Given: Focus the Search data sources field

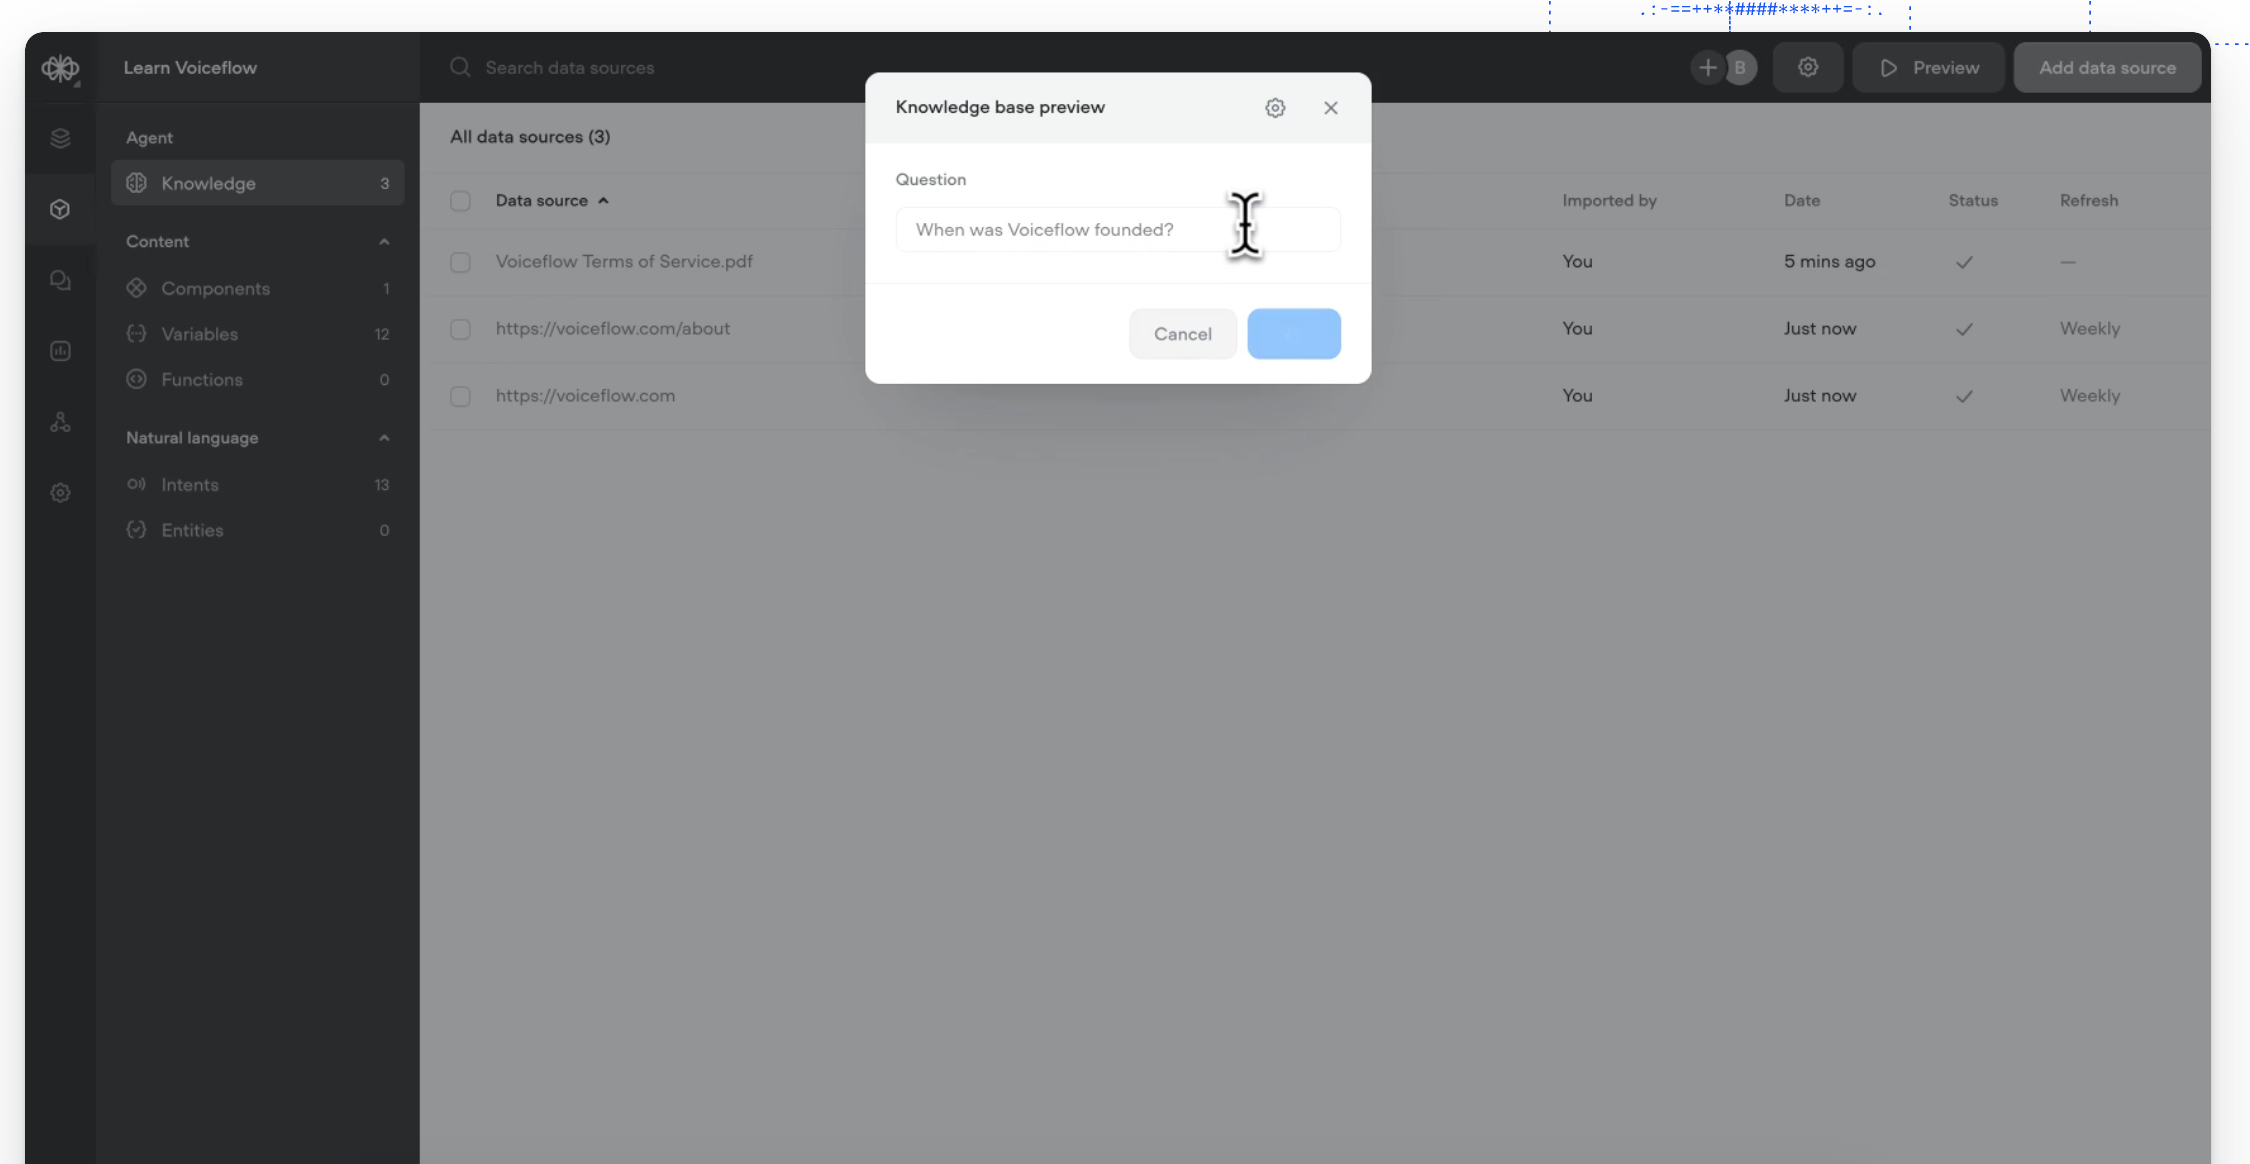Looking at the screenshot, I should point(570,67).
